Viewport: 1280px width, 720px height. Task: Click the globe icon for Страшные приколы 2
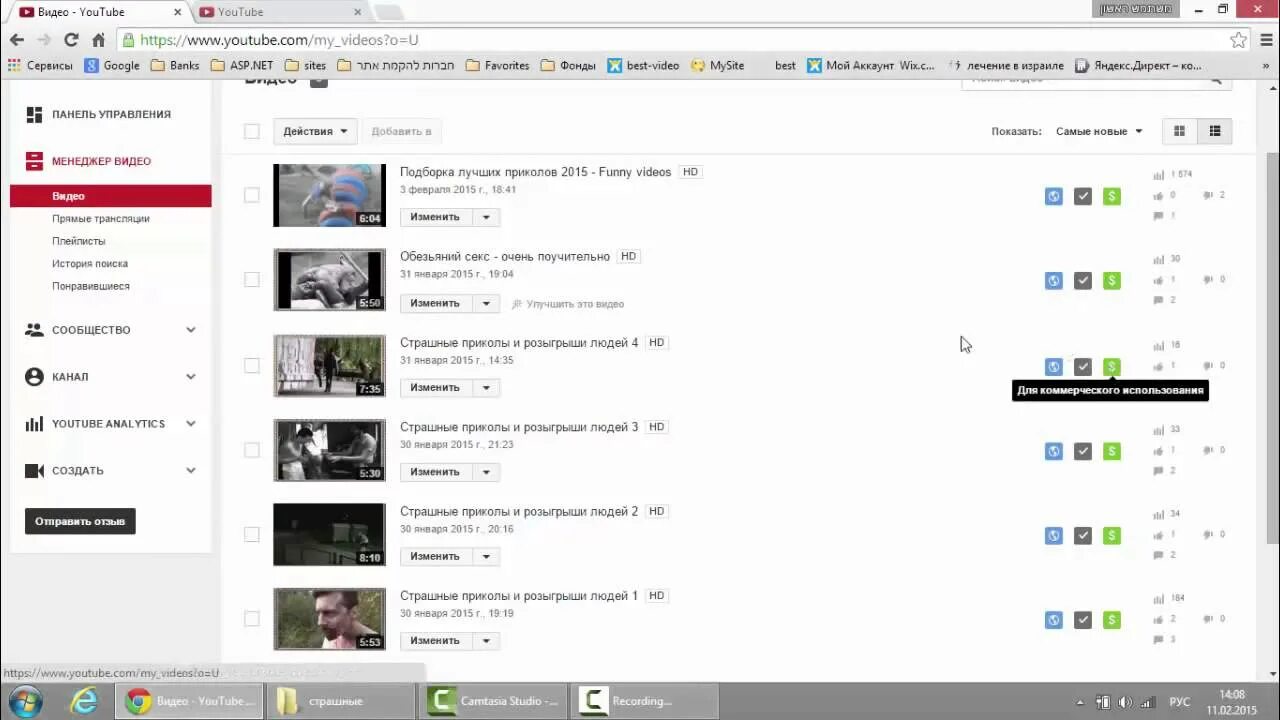1053,535
